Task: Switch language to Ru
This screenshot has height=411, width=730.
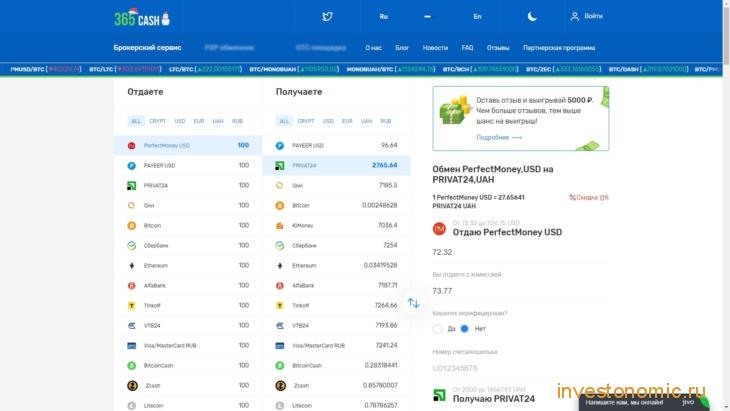Action: point(384,17)
